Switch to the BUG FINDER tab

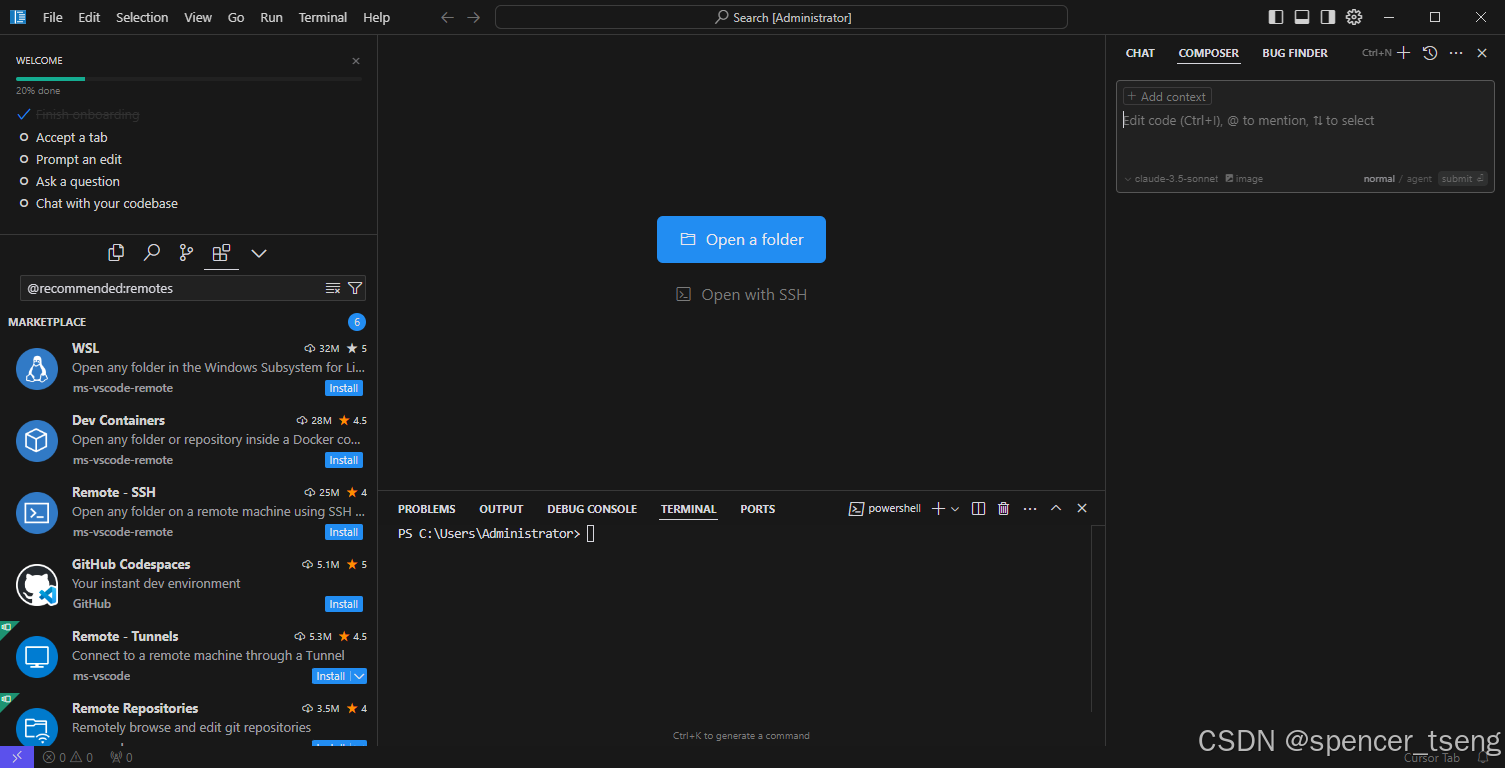coord(1295,53)
